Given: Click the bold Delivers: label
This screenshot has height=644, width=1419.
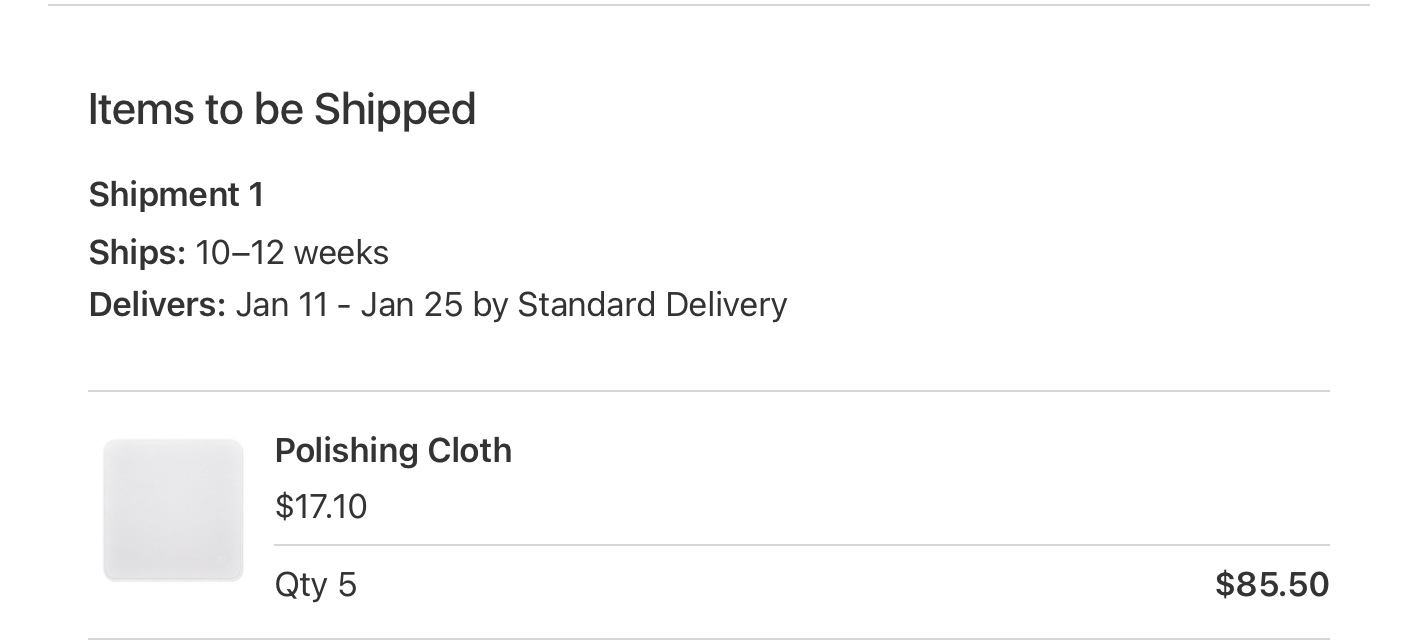Looking at the screenshot, I should pyautogui.click(x=157, y=305).
